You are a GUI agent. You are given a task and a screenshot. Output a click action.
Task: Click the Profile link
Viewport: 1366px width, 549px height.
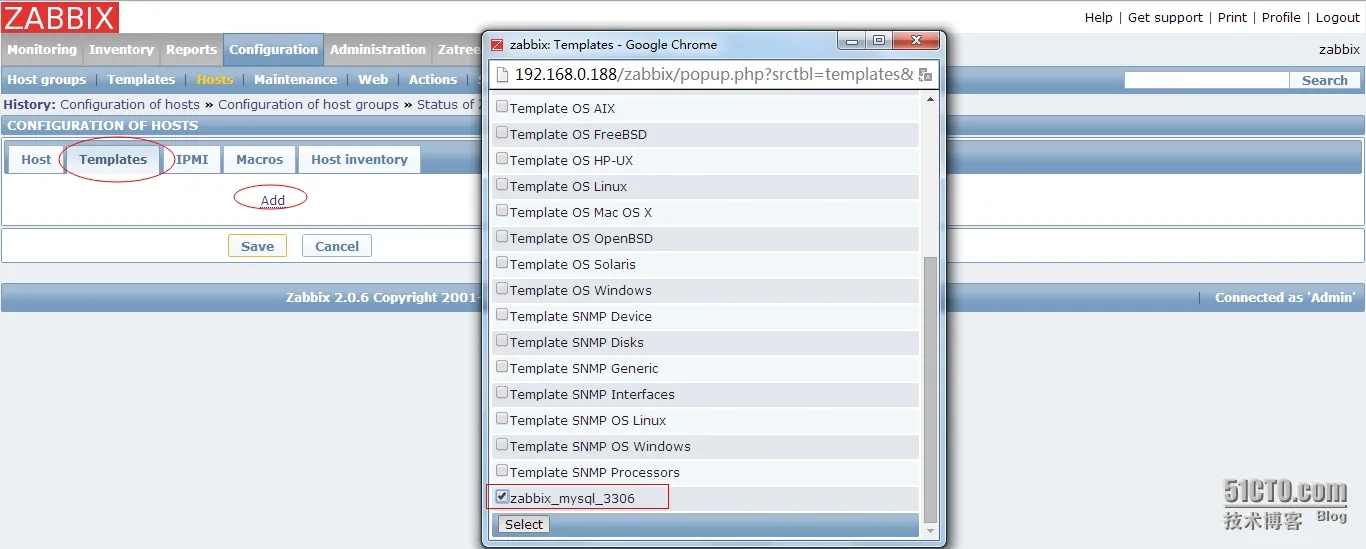pos(1281,17)
